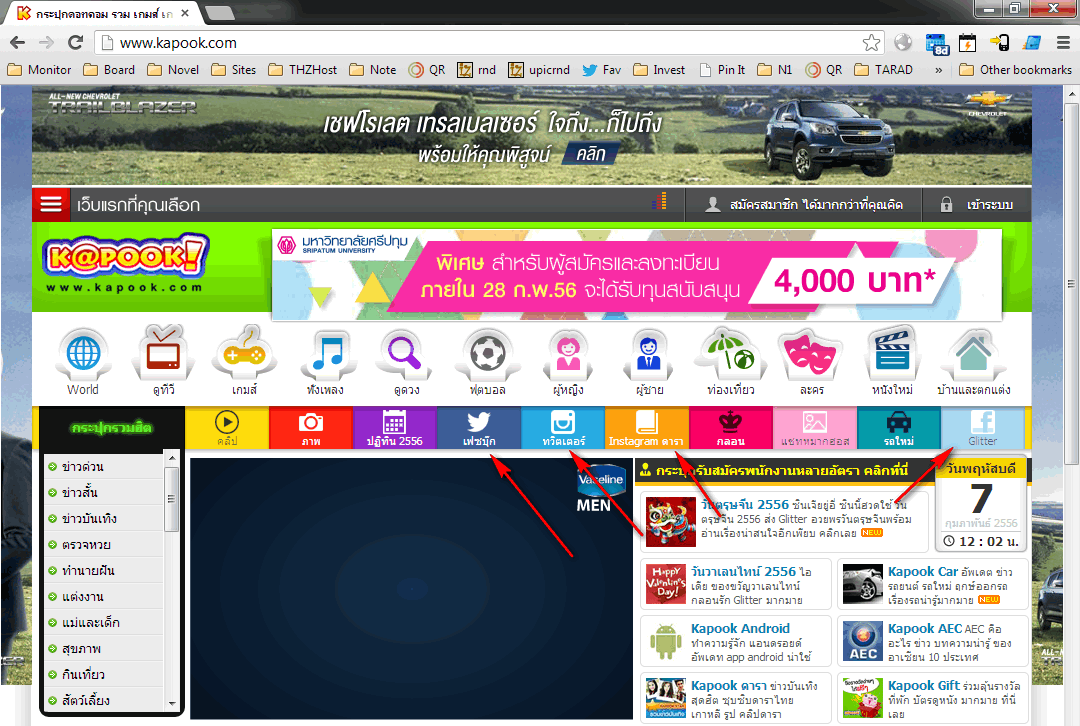
Task: Open the Kapook Car link
Action: pos(922,571)
